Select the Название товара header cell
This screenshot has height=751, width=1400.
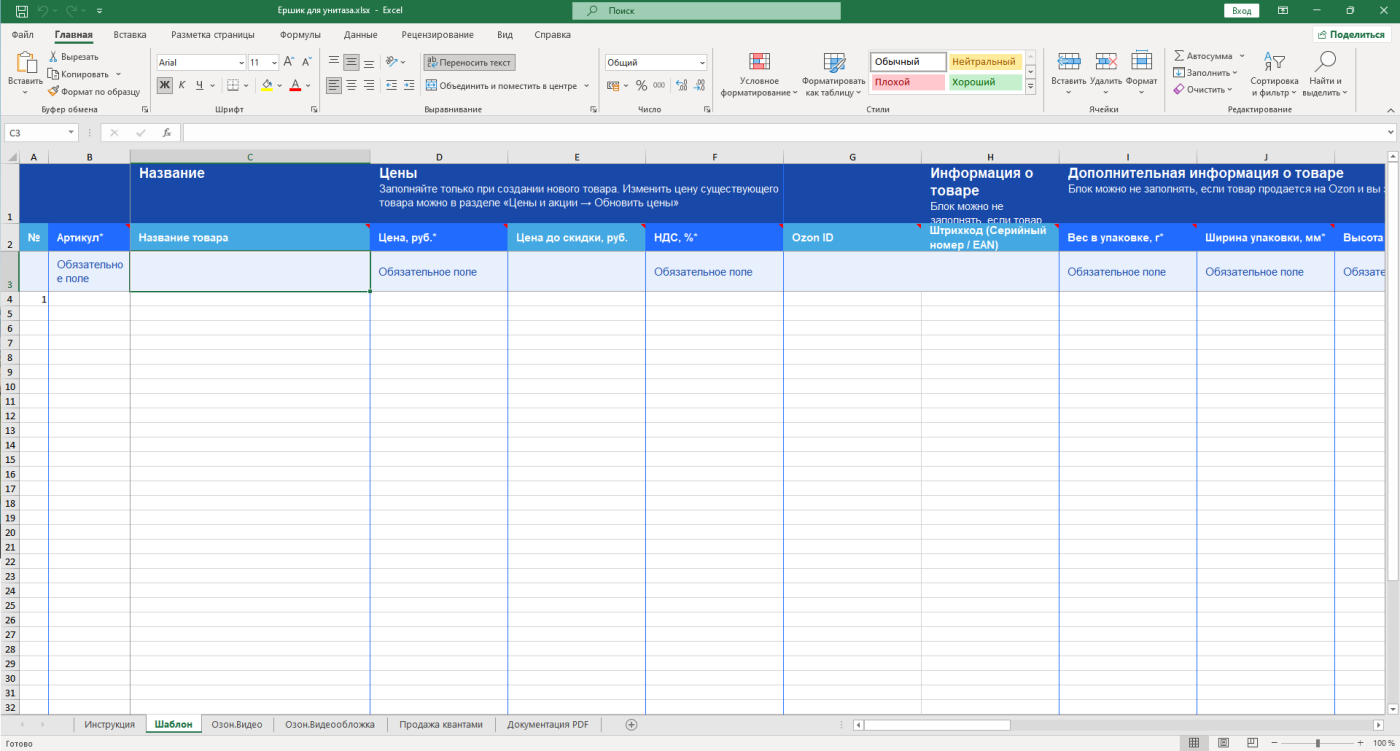pyautogui.click(x=250, y=237)
